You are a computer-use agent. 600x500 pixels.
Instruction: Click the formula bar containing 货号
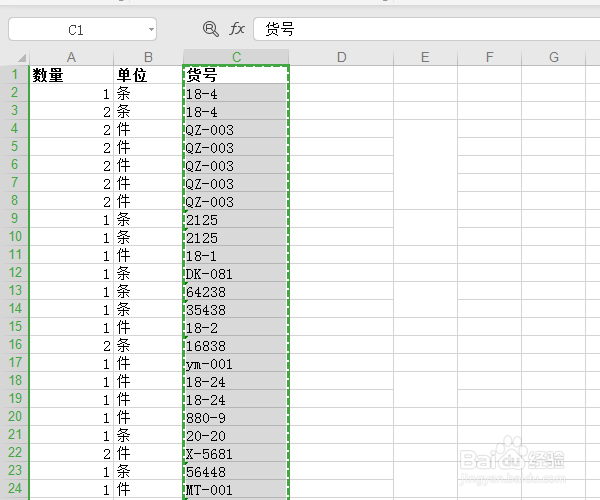(426, 29)
